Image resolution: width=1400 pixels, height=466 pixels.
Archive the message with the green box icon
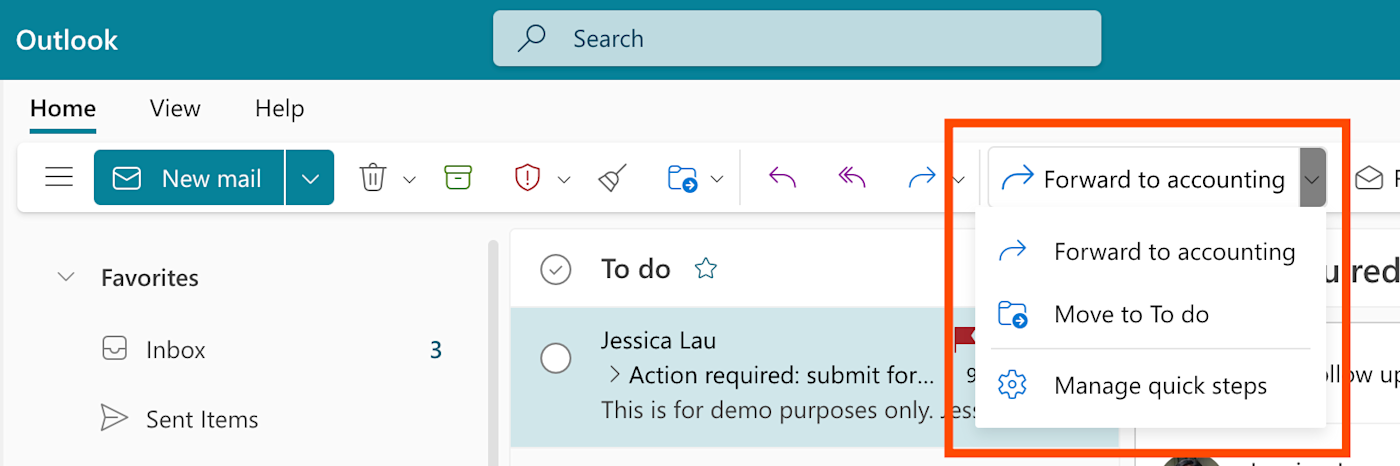pyautogui.click(x=458, y=178)
